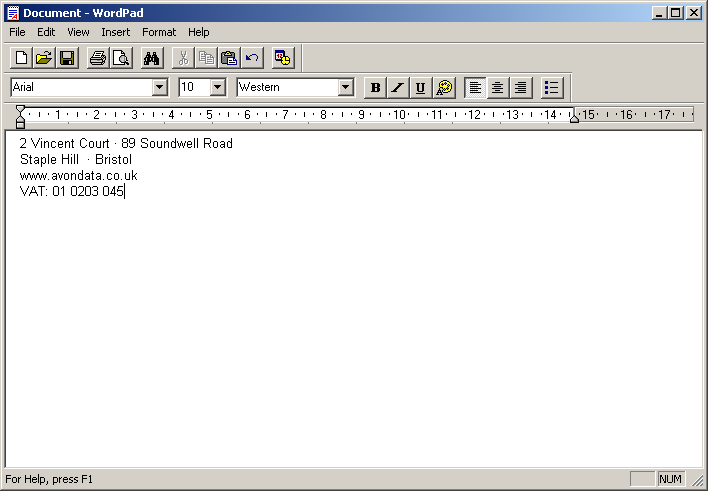The height and width of the screenshot is (491, 708).
Task: Click the Cut scissors icon
Action: (x=183, y=58)
